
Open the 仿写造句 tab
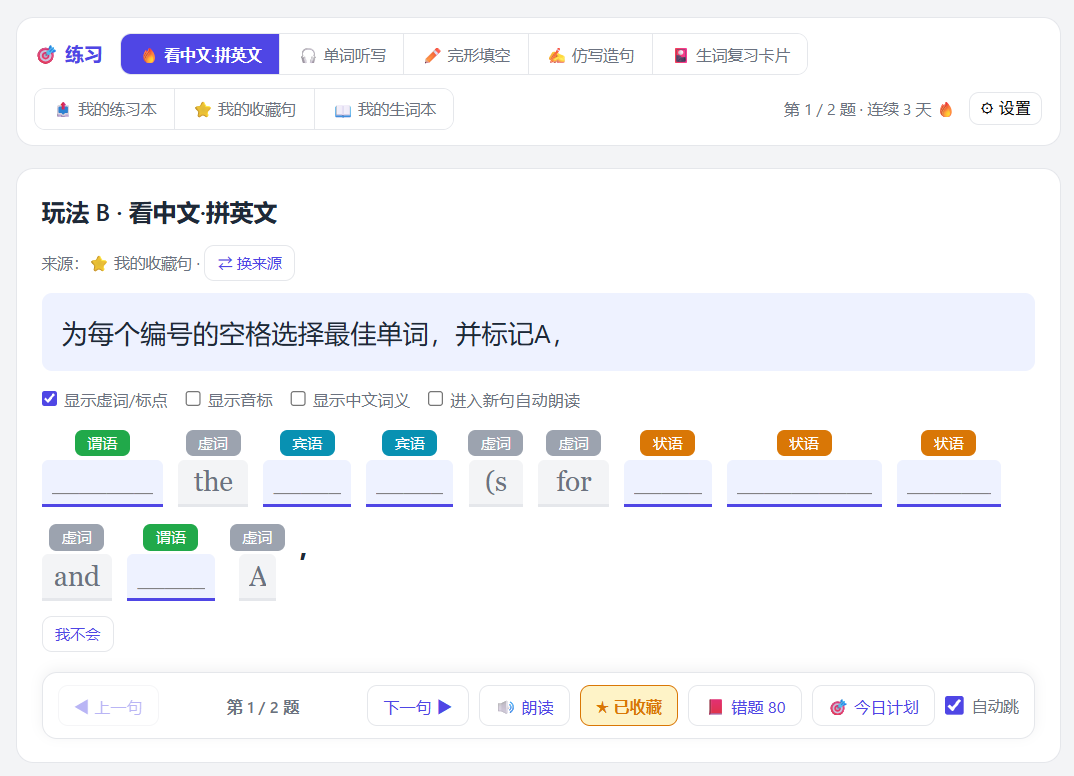pos(590,54)
